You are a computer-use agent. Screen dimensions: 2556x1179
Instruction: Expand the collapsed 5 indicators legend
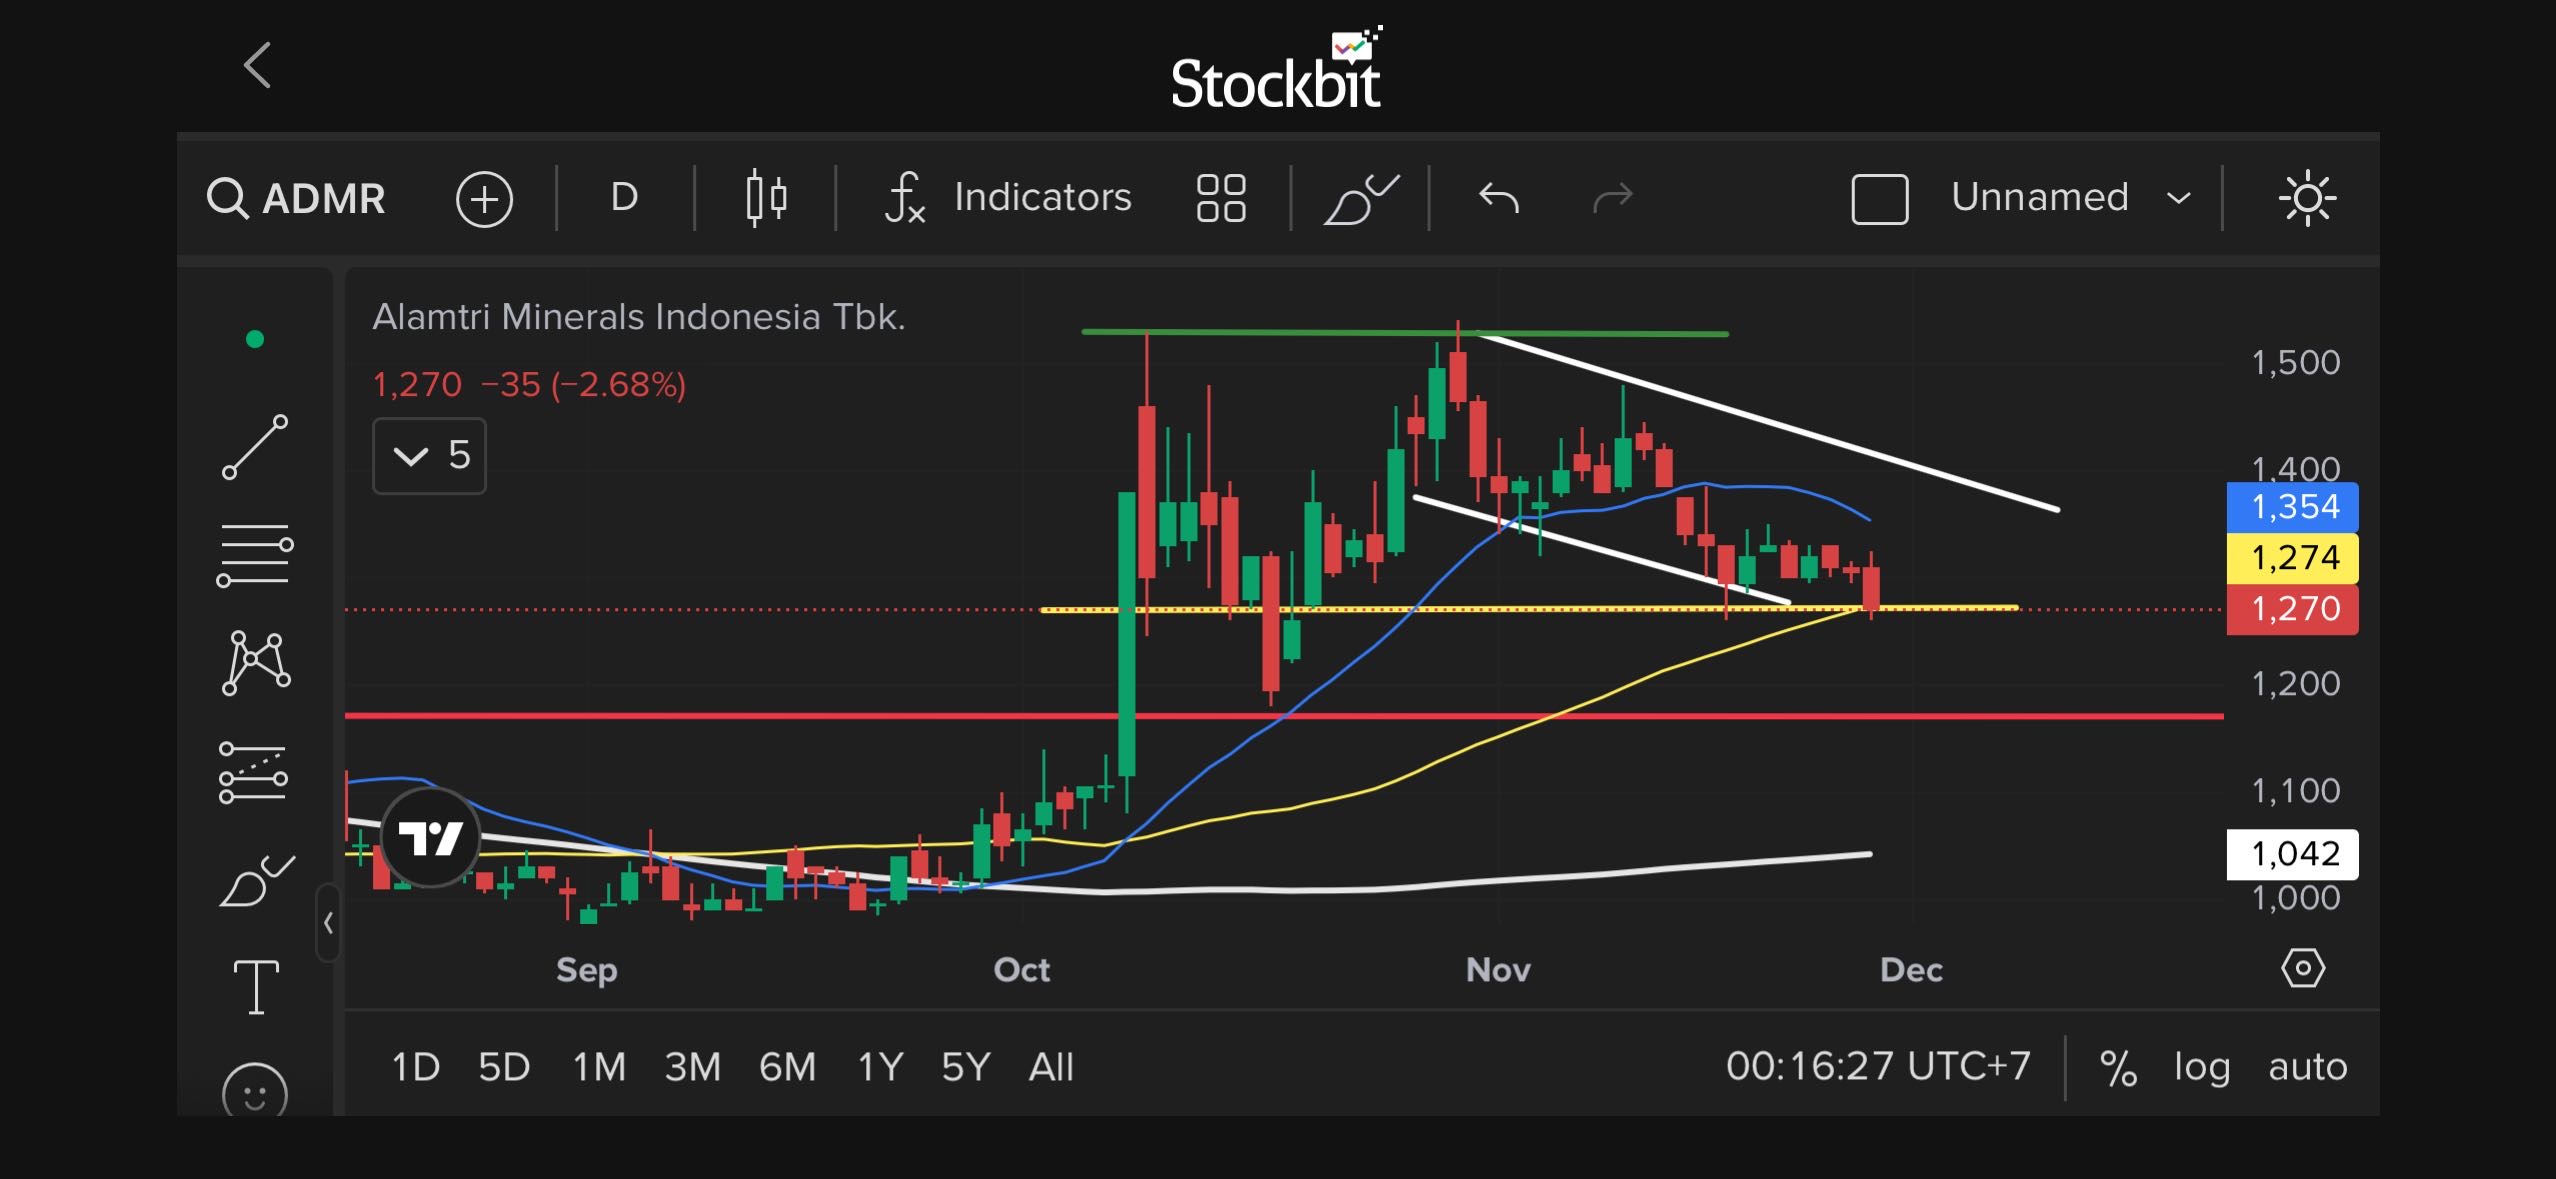429,456
